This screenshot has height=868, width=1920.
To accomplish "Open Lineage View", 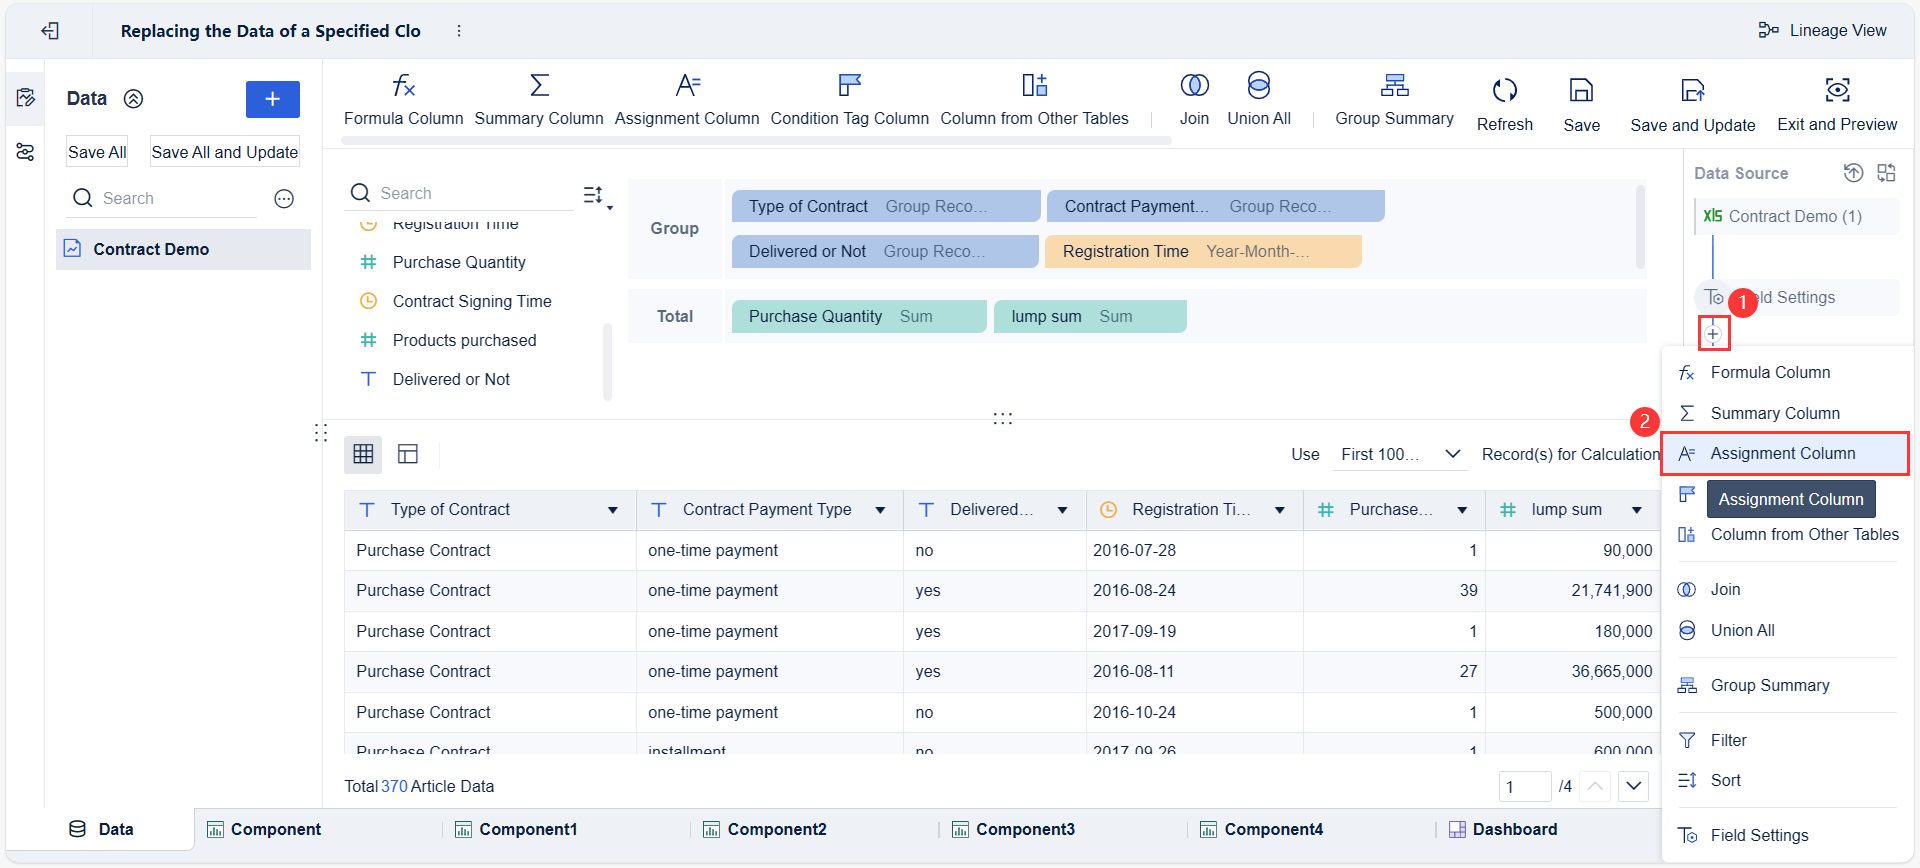I will pos(1822,30).
